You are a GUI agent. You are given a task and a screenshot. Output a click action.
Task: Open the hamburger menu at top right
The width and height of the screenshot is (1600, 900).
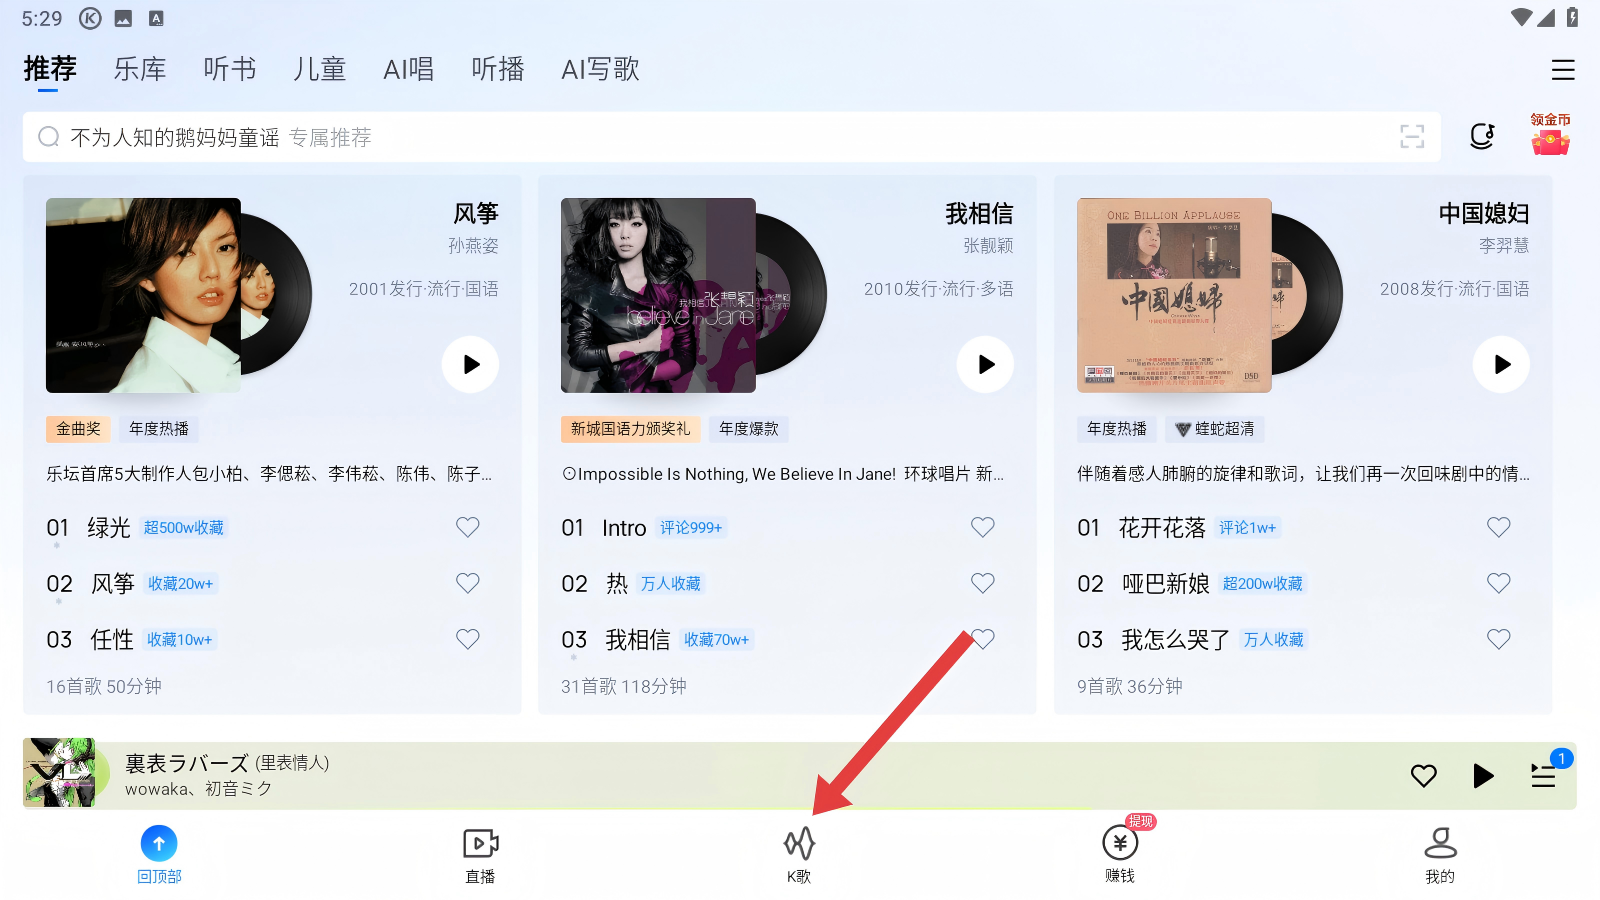(x=1563, y=70)
